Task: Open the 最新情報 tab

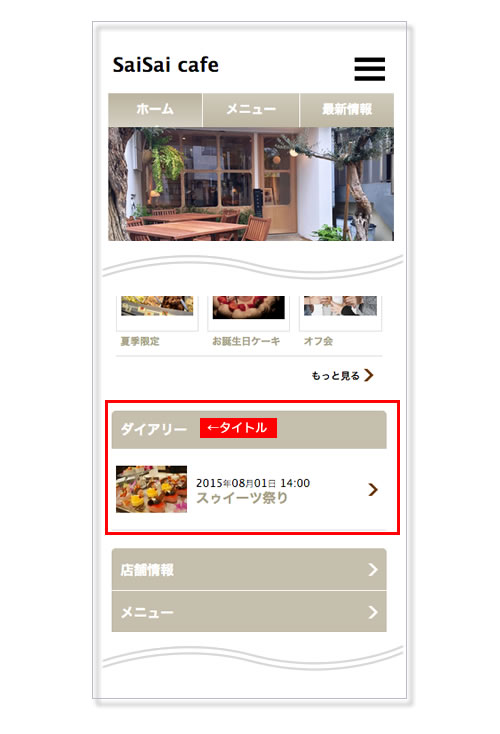Action: click(347, 110)
